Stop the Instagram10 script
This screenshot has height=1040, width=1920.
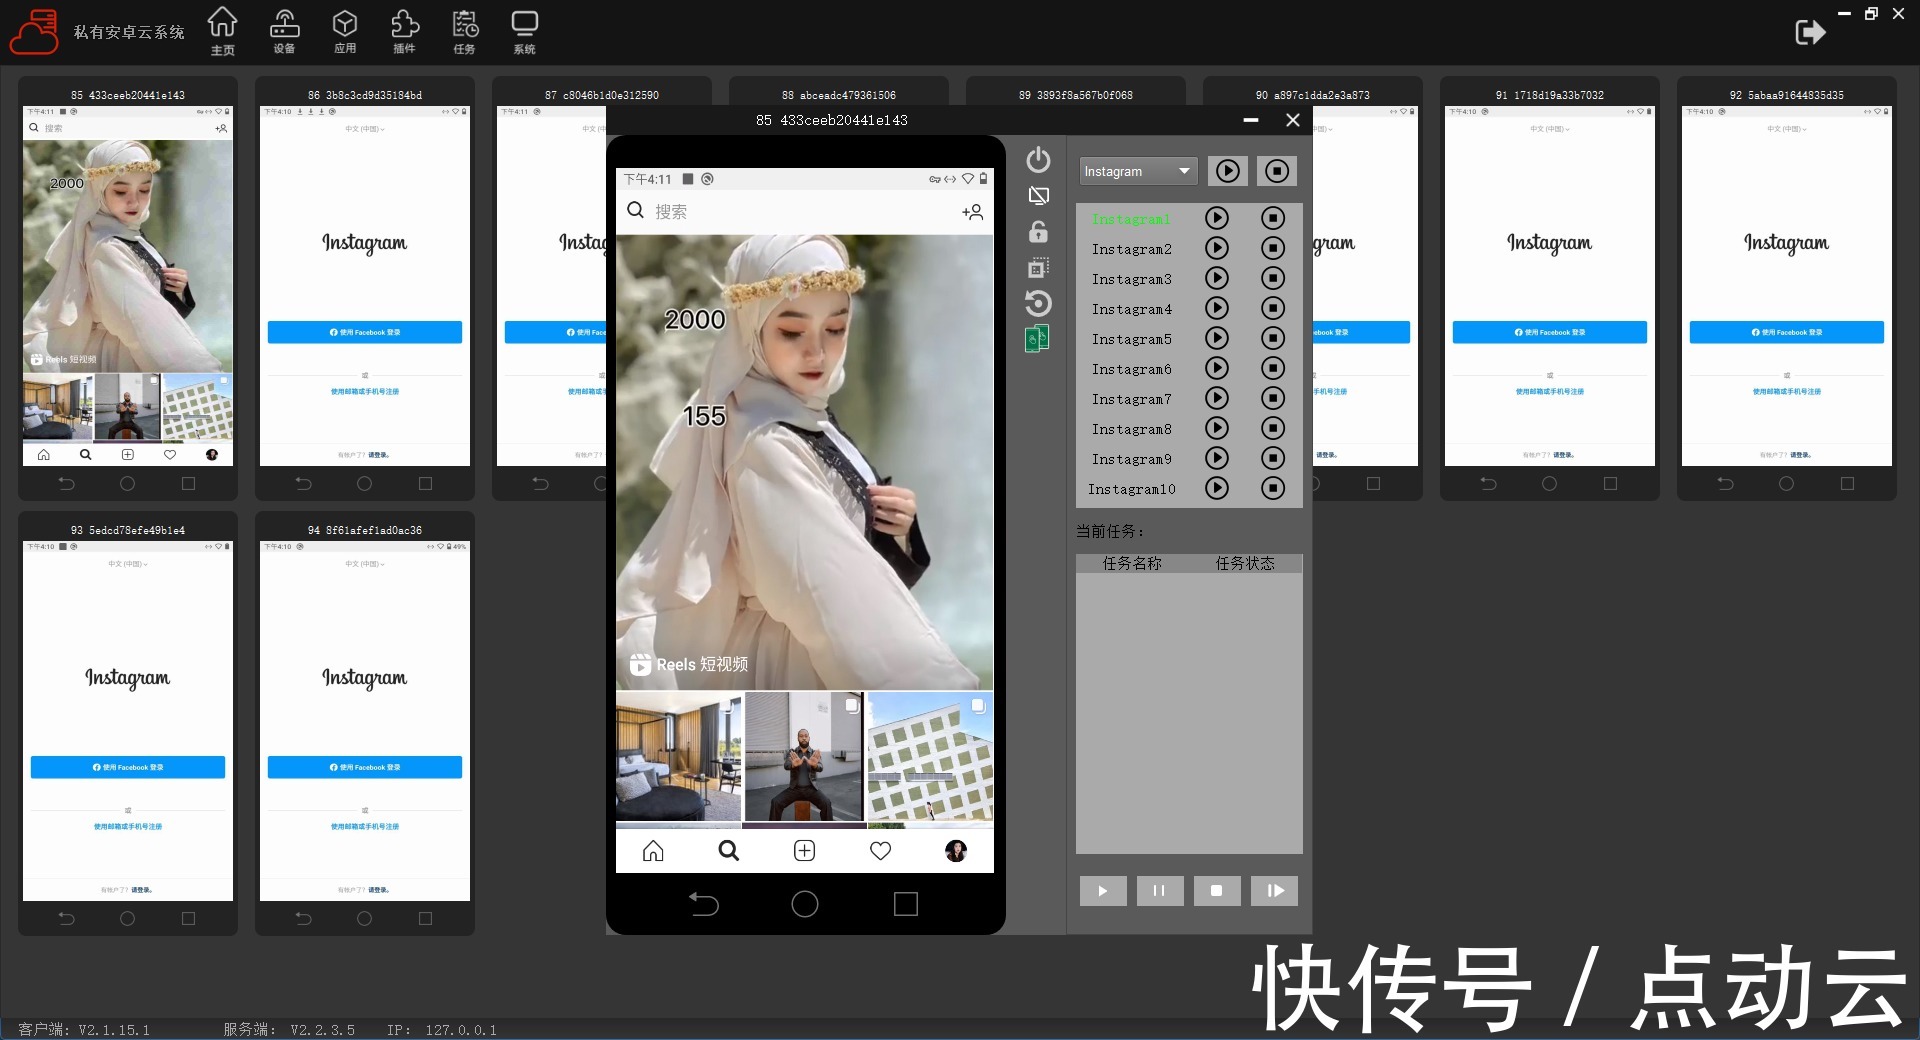click(1273, 488)
